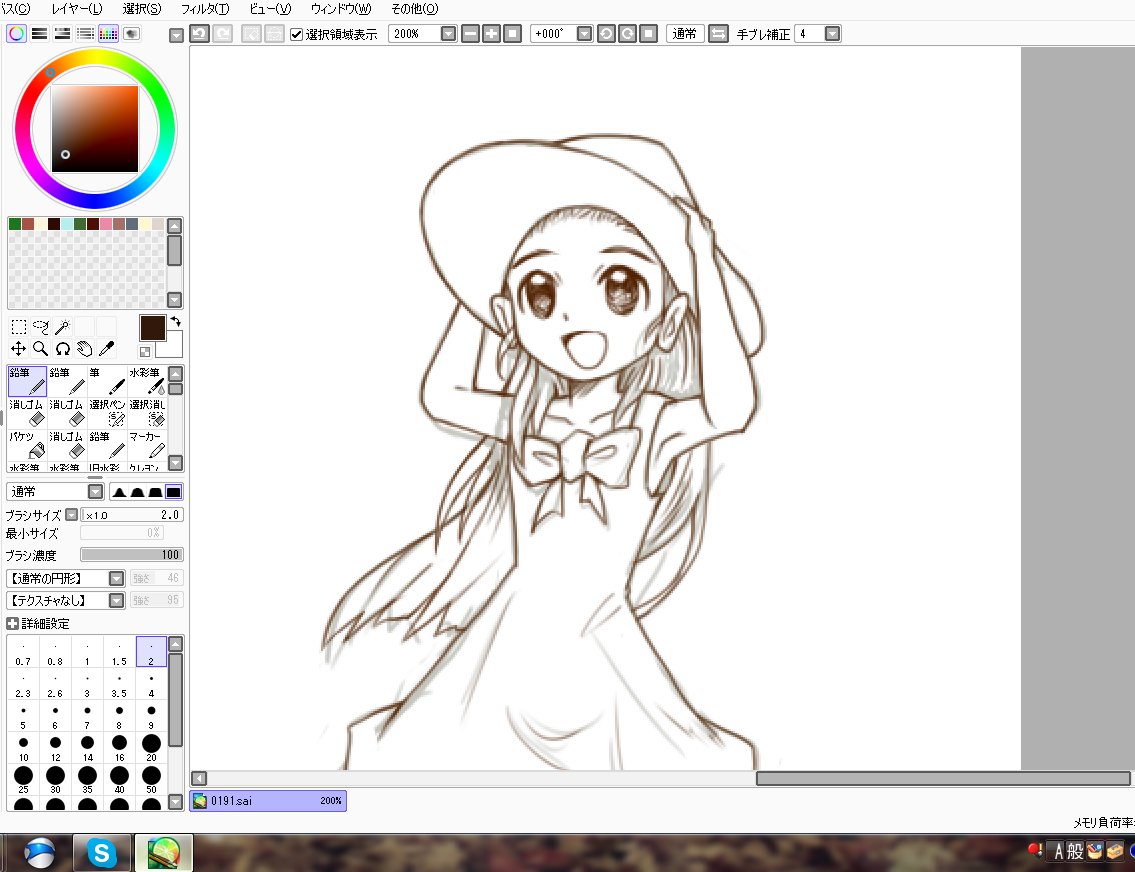Screen dimensions: 1135x872
Task: Select the lasso selection tool
Action: 41,327
